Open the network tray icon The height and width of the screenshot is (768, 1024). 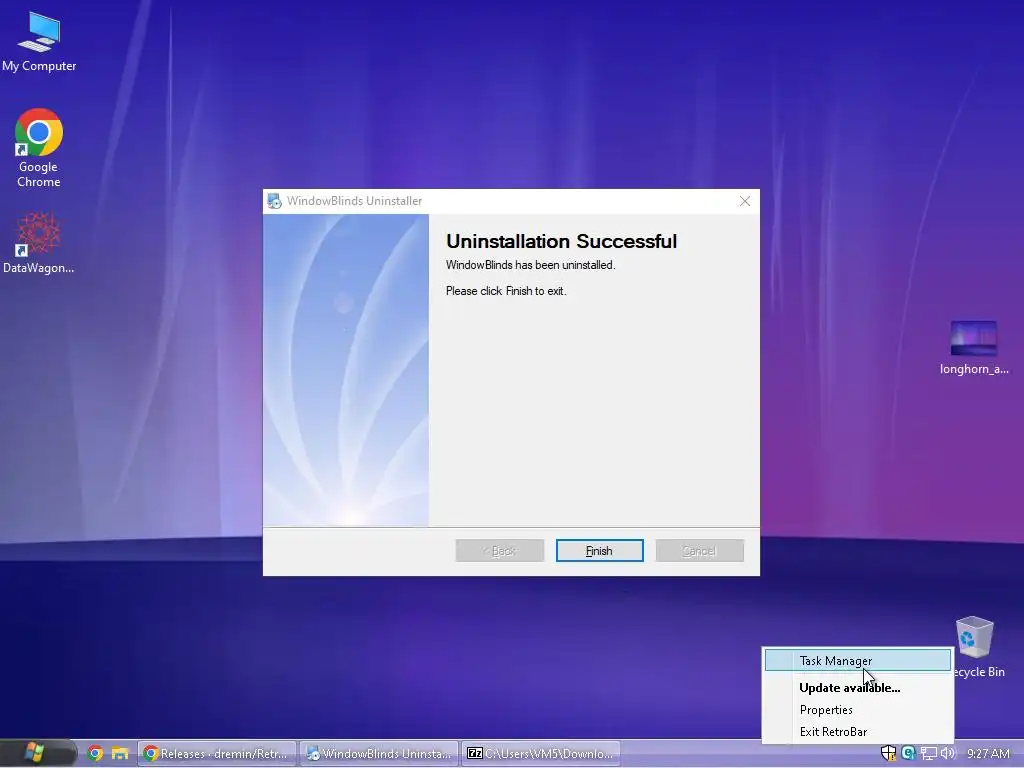928,754
